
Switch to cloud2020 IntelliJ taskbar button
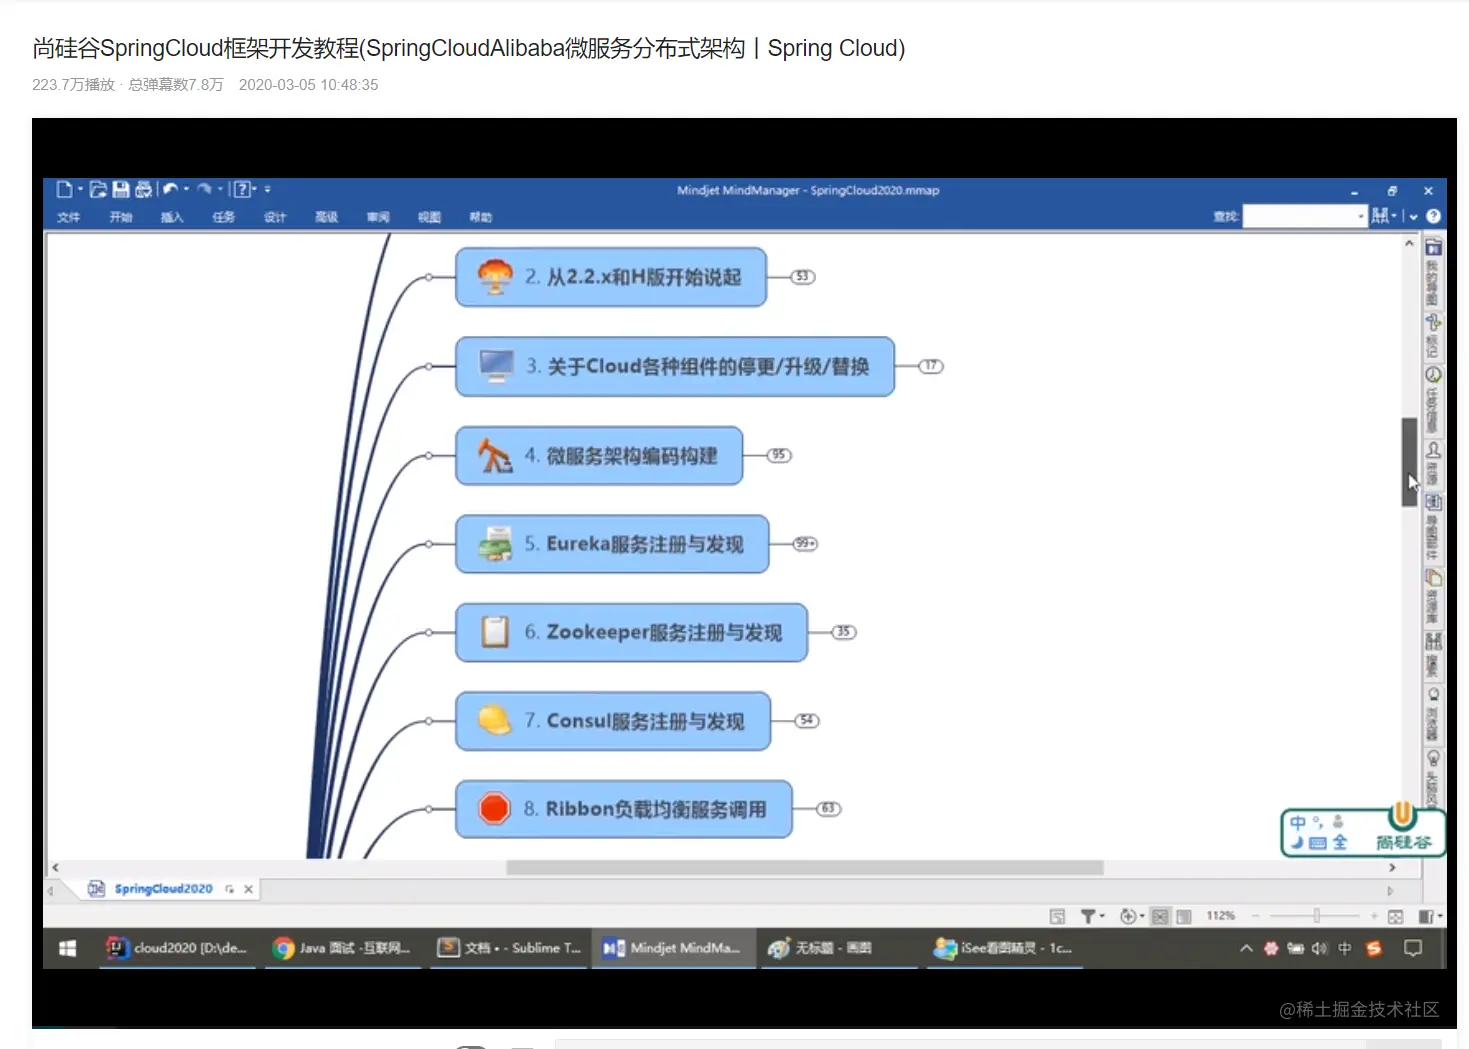(x=178, y=948)
